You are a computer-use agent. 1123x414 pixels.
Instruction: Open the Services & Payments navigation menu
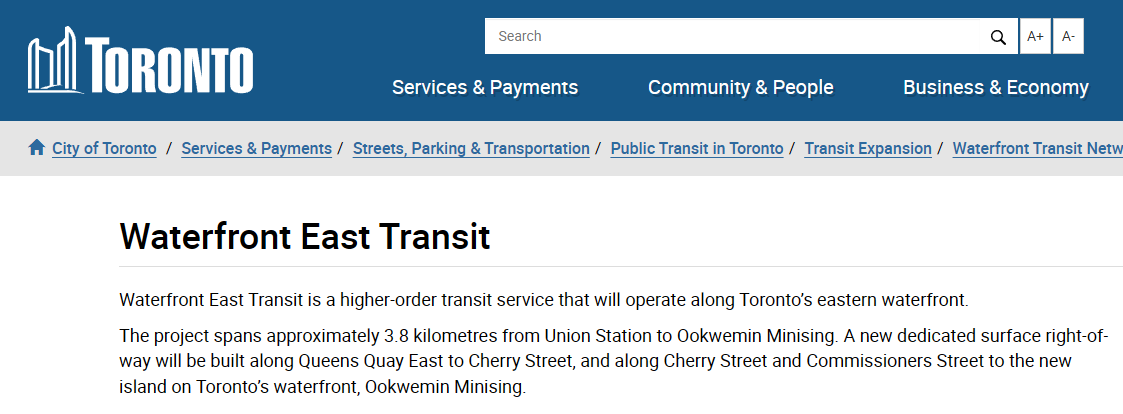pyautogui.click(x=485, y=88)
